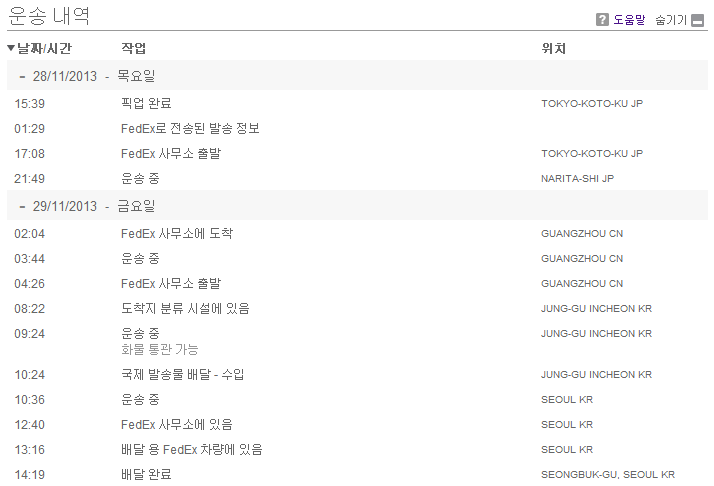Click the help question mark icon
Screen dimensions: 714x486
coord(602,20)
